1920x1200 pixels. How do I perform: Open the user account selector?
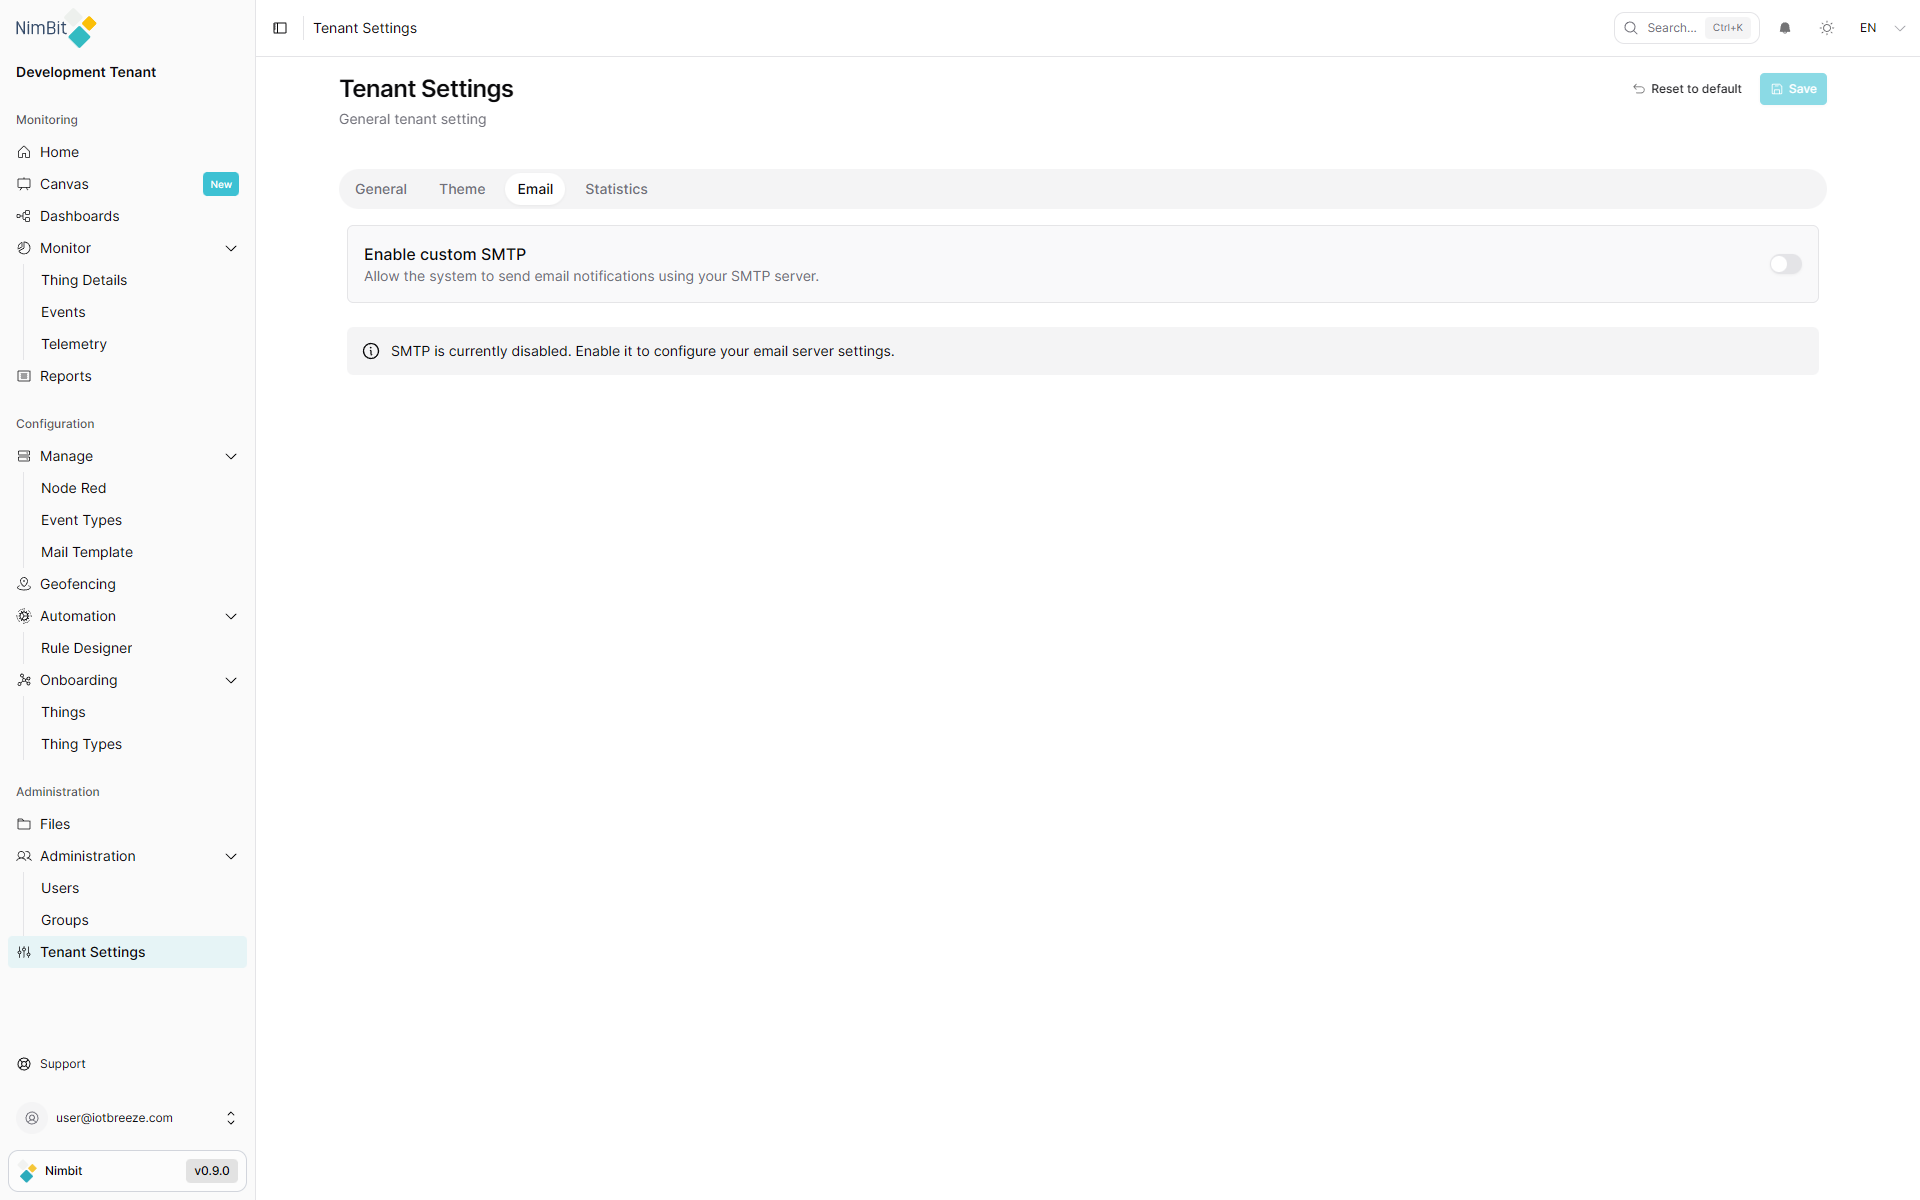click(x=127, y=1118)
